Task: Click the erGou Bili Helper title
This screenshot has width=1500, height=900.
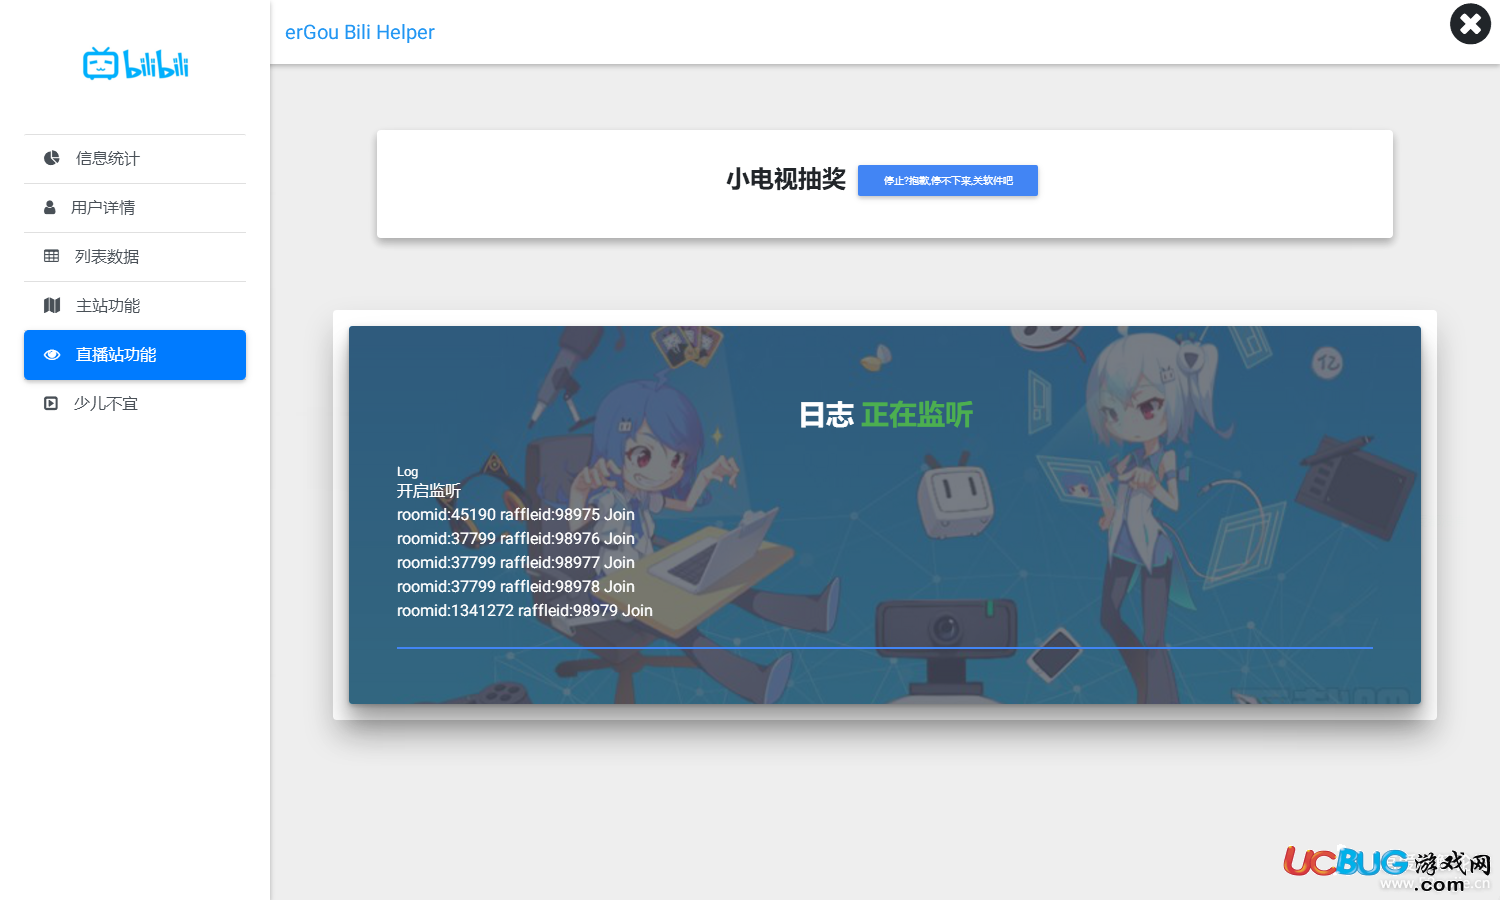Action: tap(360, 32)
